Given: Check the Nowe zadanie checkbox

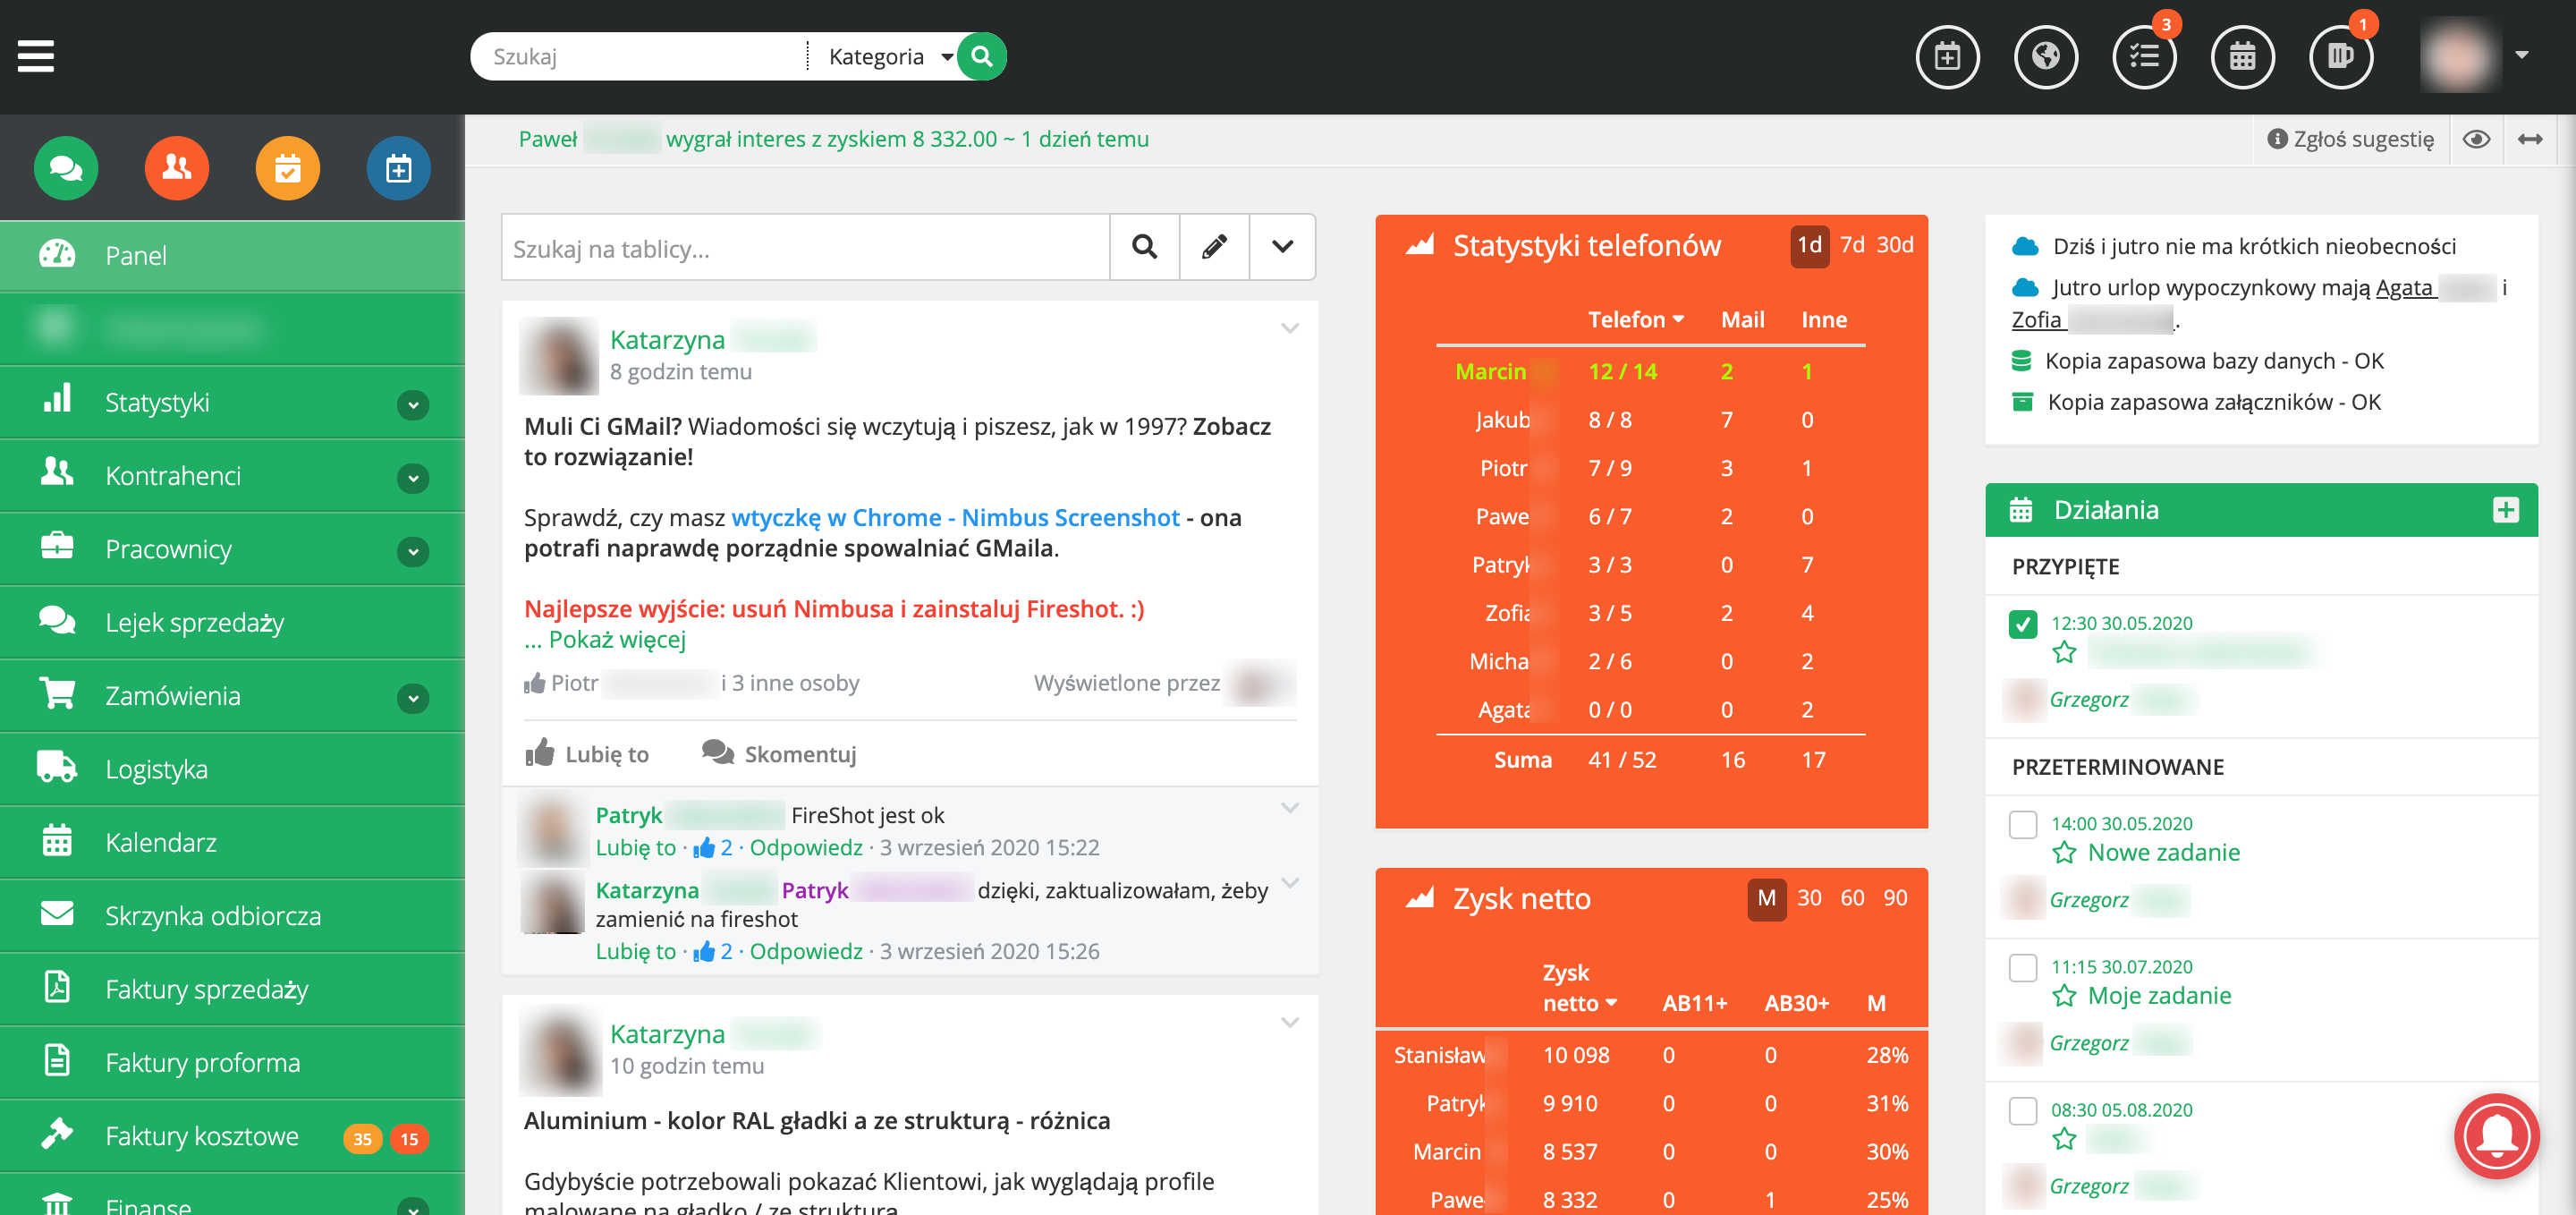Looking at the screenshot, I should click(x=2023, y=824).
